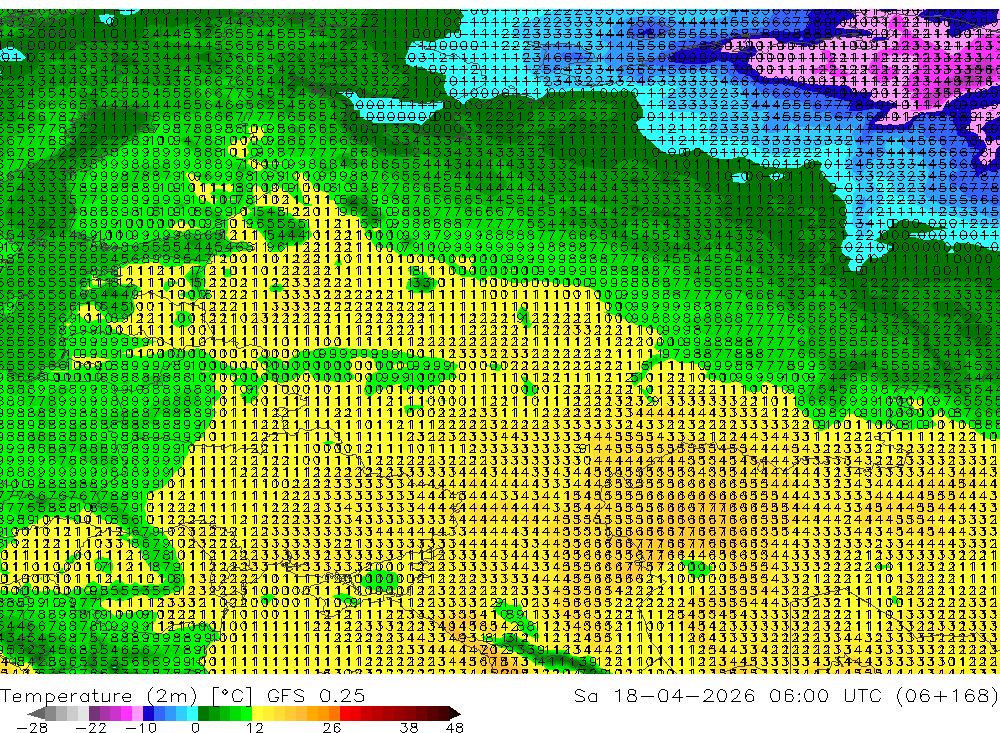Click the '38' legend value
The width and height of the screenshot is (1000, 733).
[409, 728]
